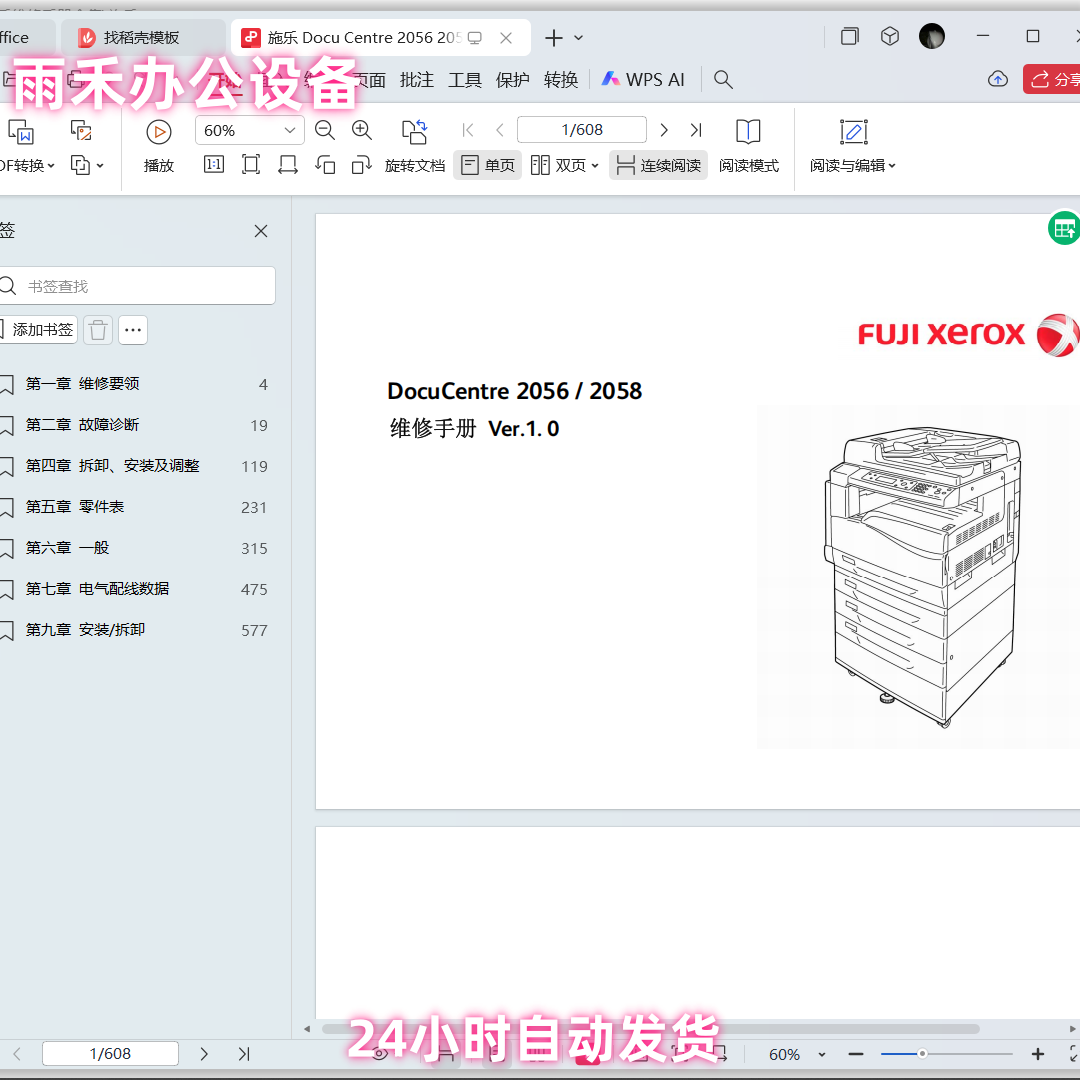Open the Convert menu (转换)
Image resolution: width=1080 pixels, height=1080 pixels.
coord(561,80)
